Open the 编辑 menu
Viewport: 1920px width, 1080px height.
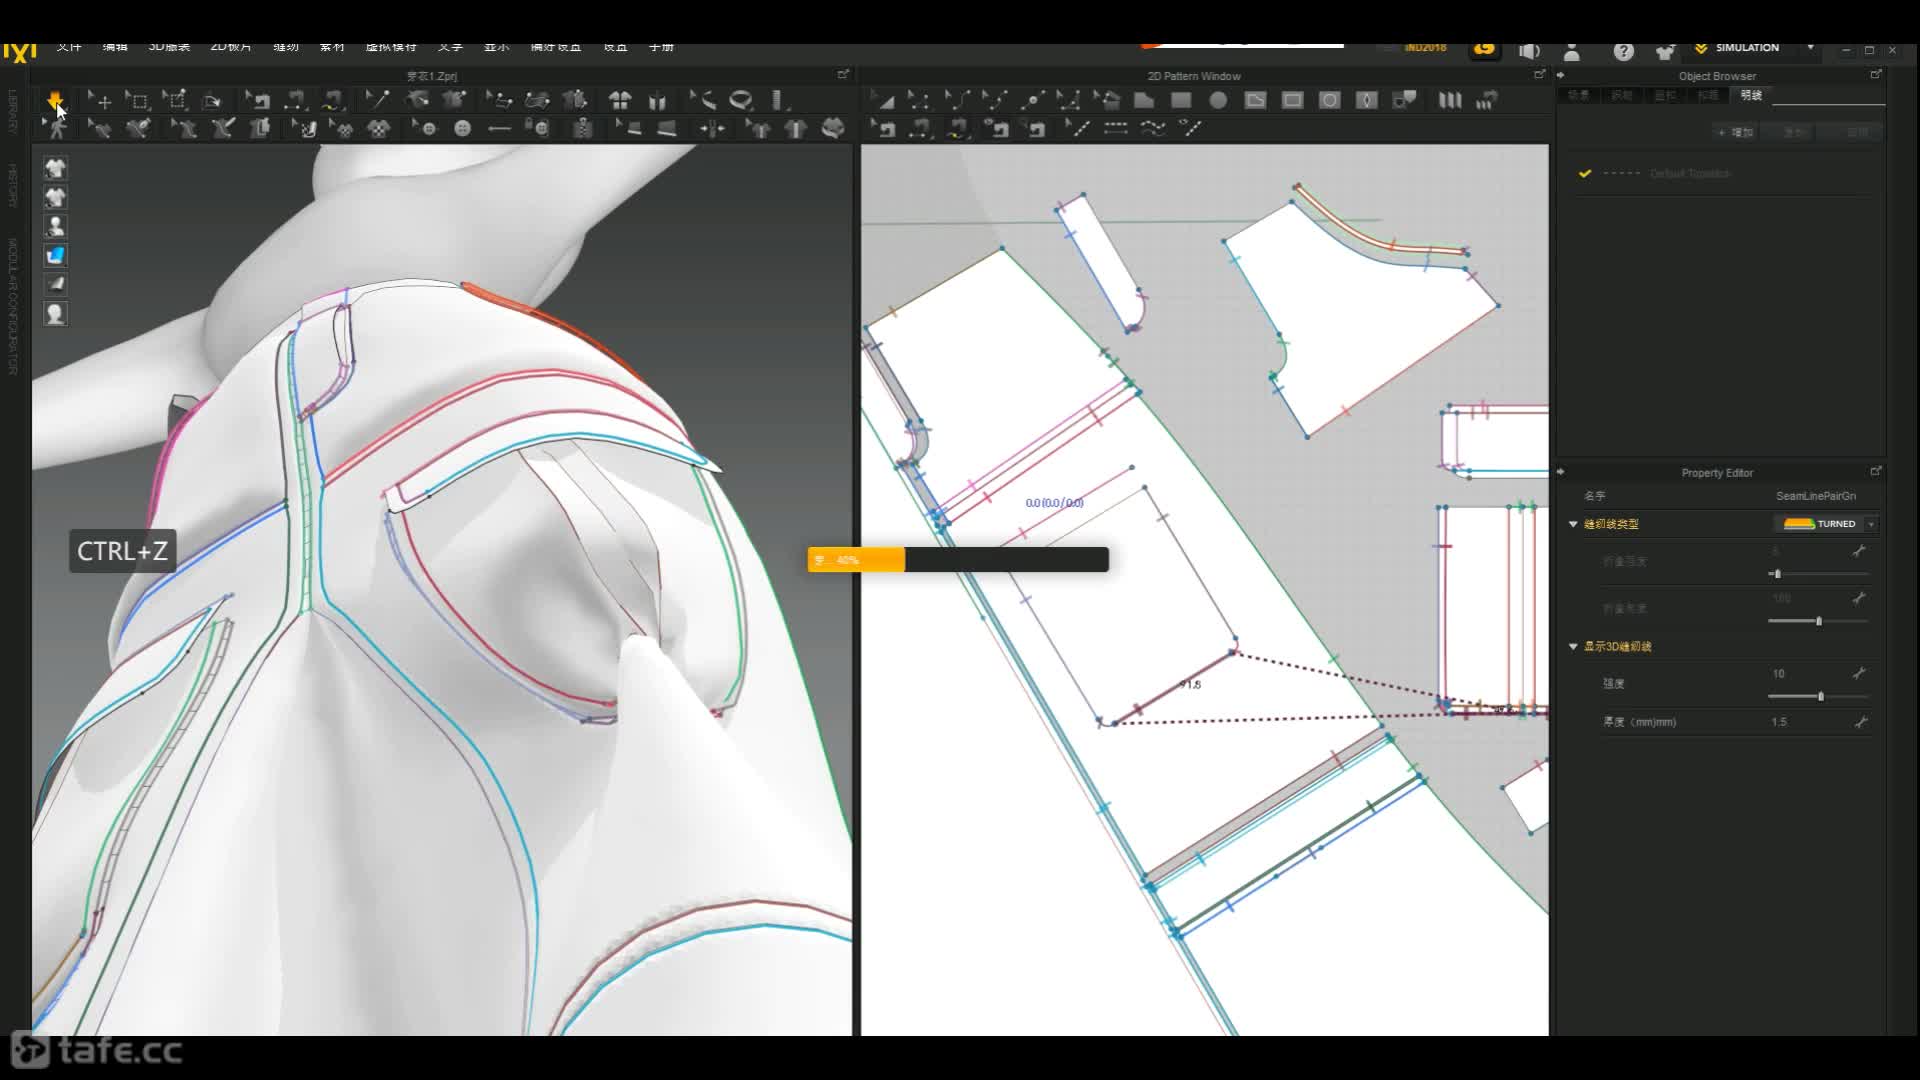pyautogui.click(x=115, y=47)
